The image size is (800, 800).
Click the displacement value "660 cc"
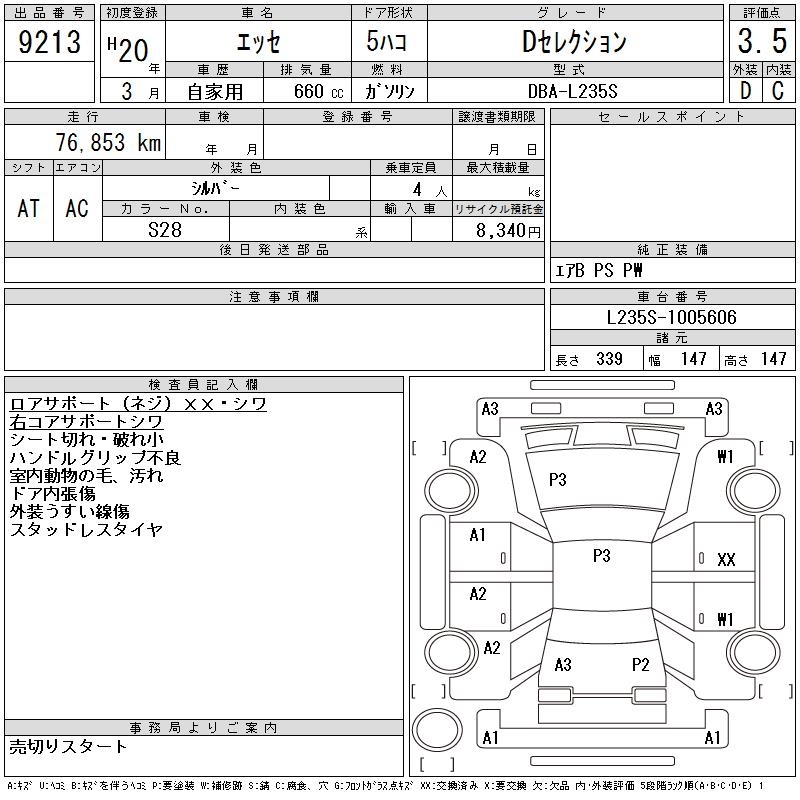tap(318, 91)
